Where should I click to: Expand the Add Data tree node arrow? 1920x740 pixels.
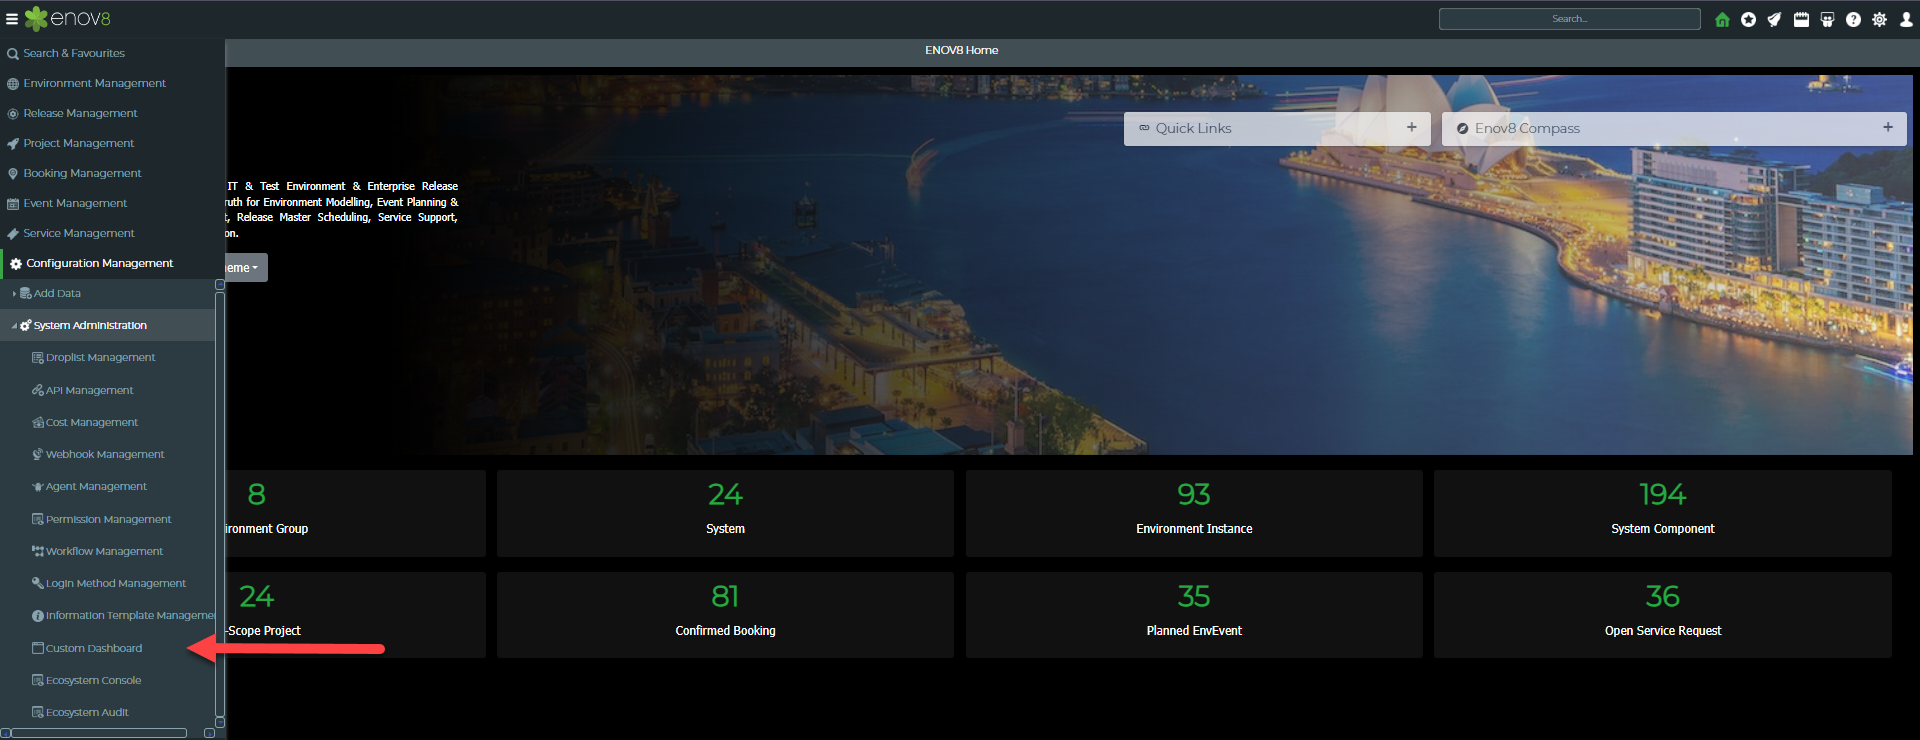[x=14, y=294]
